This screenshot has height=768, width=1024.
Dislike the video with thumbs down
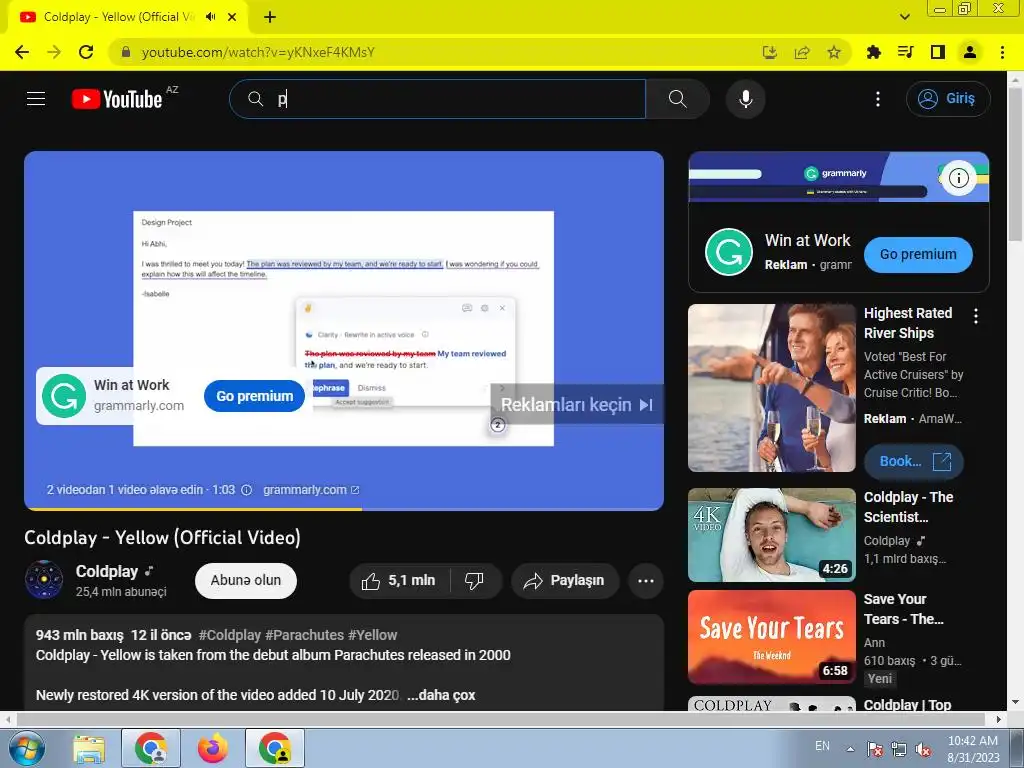pyautogui.click(x=475, y=581)
